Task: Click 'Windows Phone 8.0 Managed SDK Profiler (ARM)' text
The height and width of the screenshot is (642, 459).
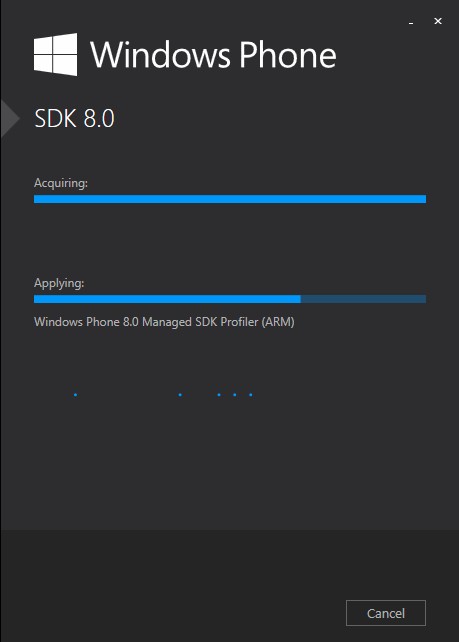Action: 164,322
